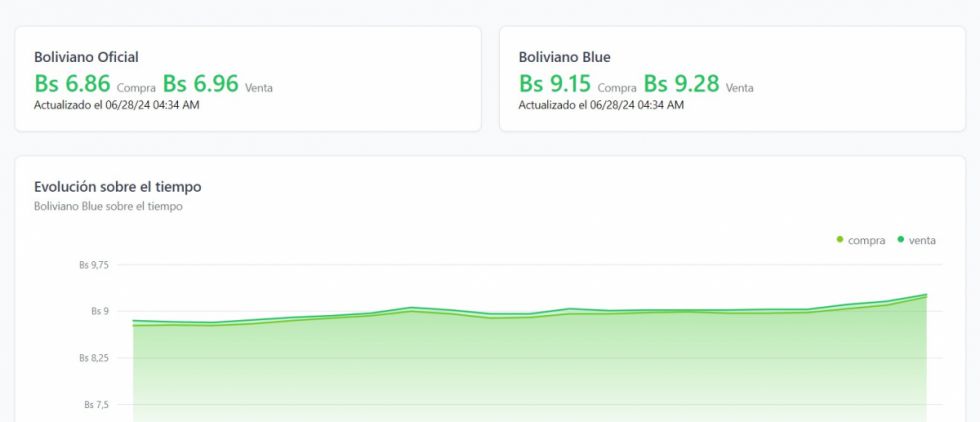Select the Bs 9.28 venta value
The width and height of the screenshot is (980, 422).
pyautogui.click(x=682, y=83)
